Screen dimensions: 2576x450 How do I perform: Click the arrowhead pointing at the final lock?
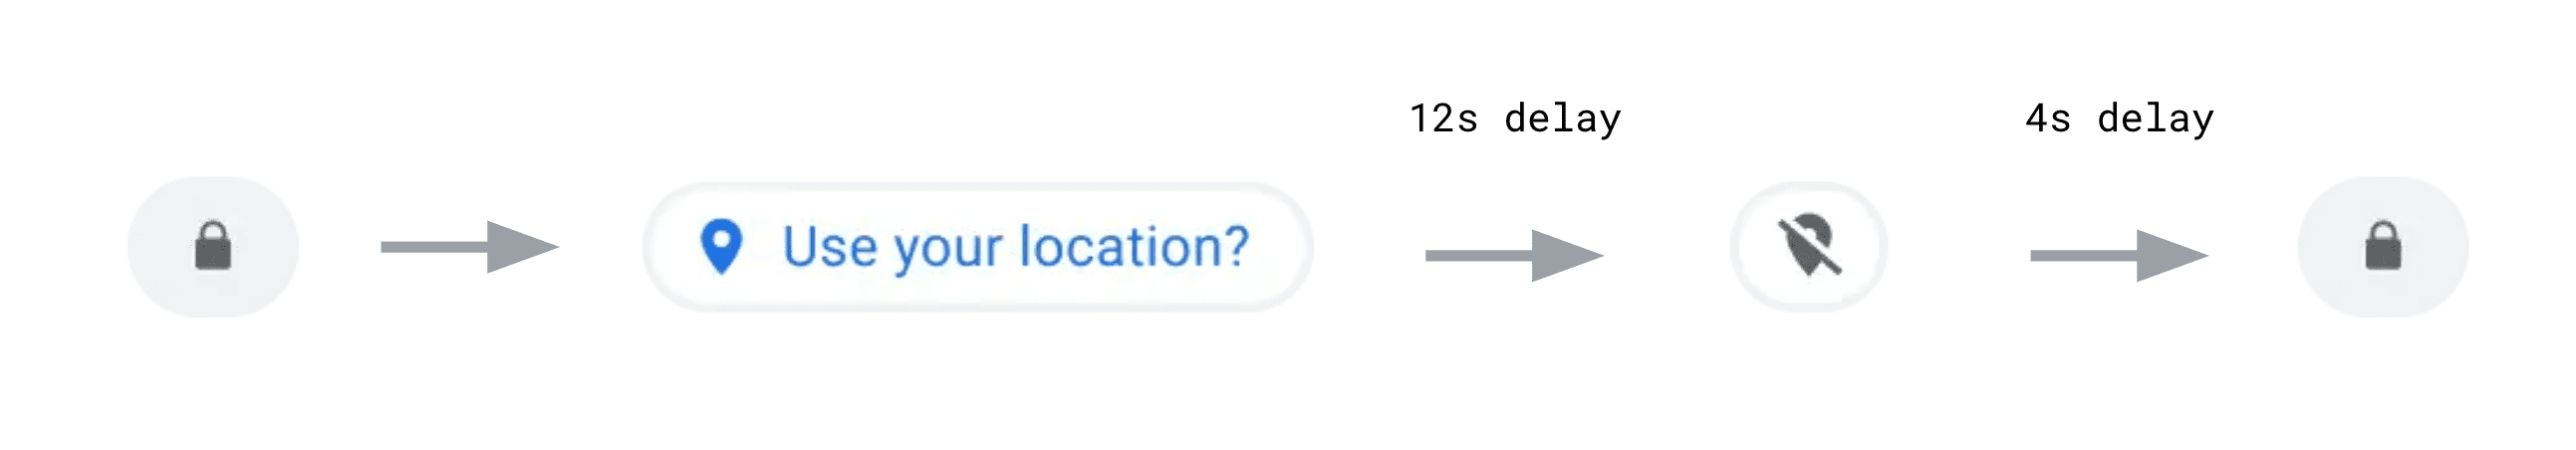pos(2170,256)
